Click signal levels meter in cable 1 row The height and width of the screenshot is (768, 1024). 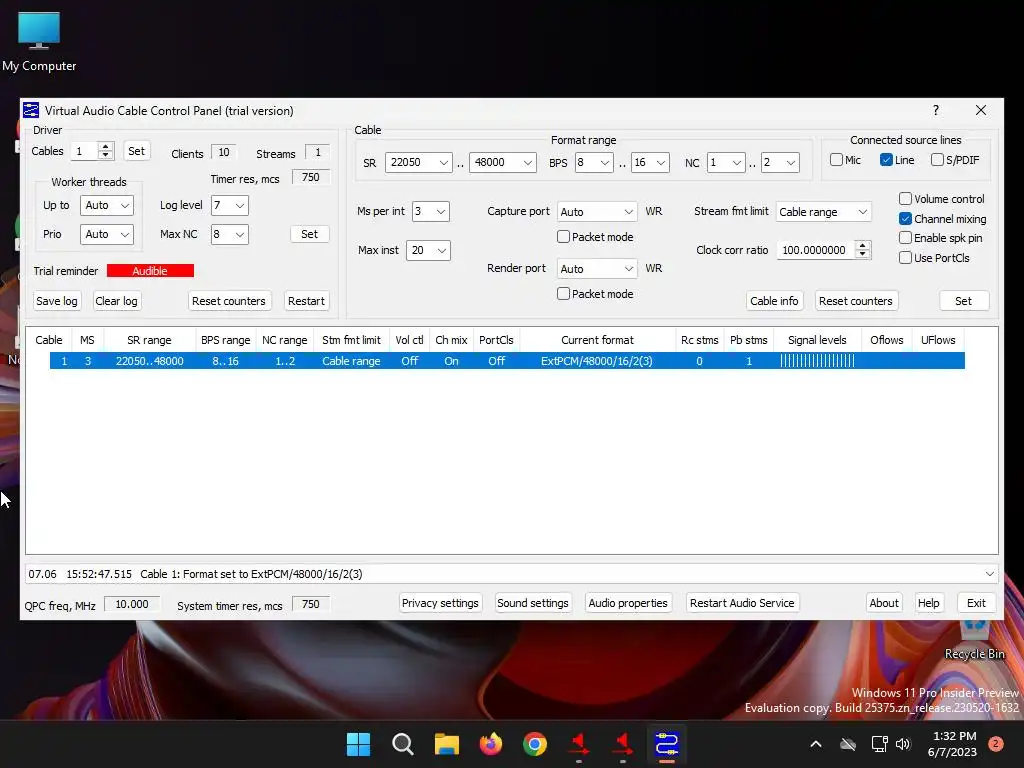pos(817,360)
